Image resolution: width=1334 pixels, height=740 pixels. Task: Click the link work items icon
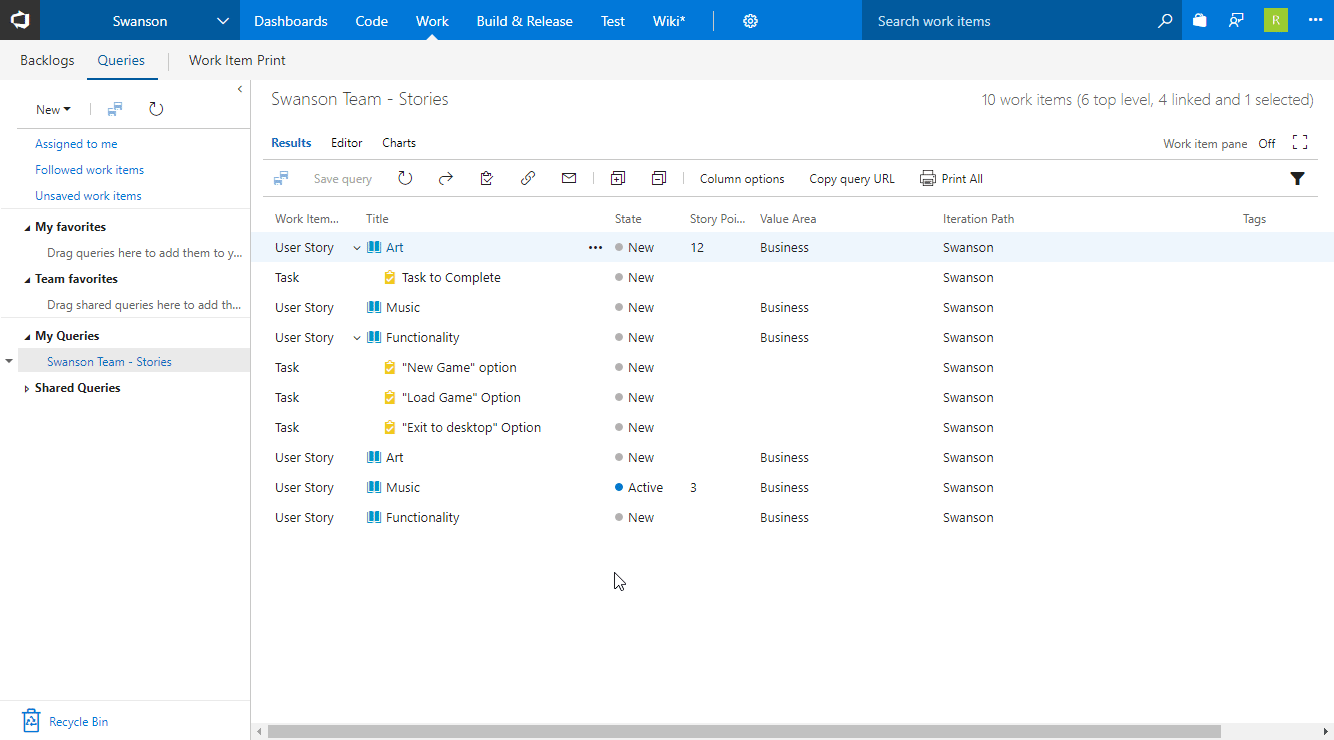(x=528, y=178)
